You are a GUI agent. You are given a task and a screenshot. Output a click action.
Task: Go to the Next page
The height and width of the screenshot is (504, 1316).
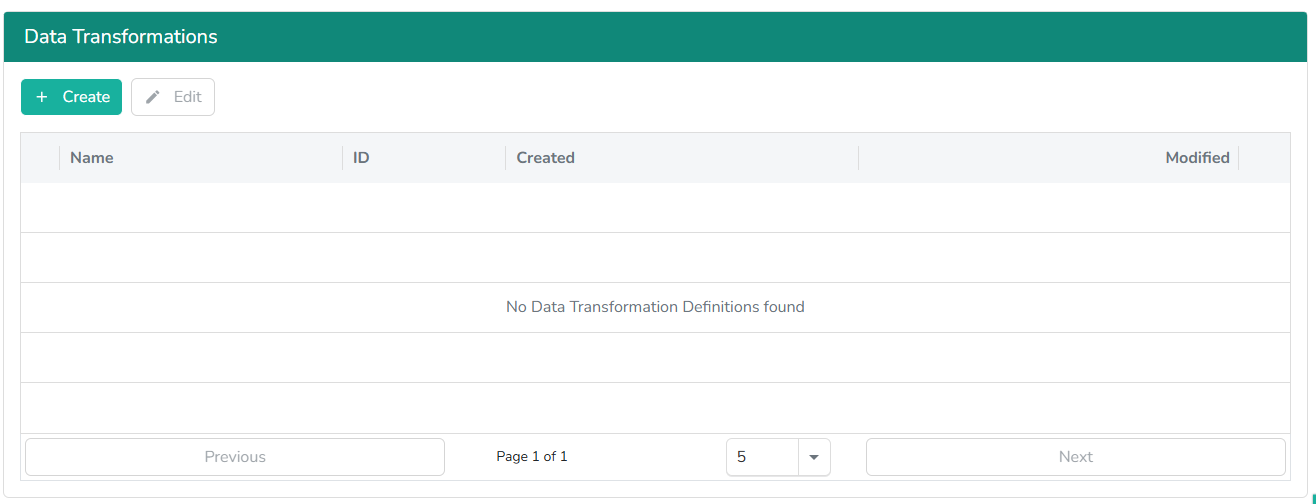tap(1075, 457)
